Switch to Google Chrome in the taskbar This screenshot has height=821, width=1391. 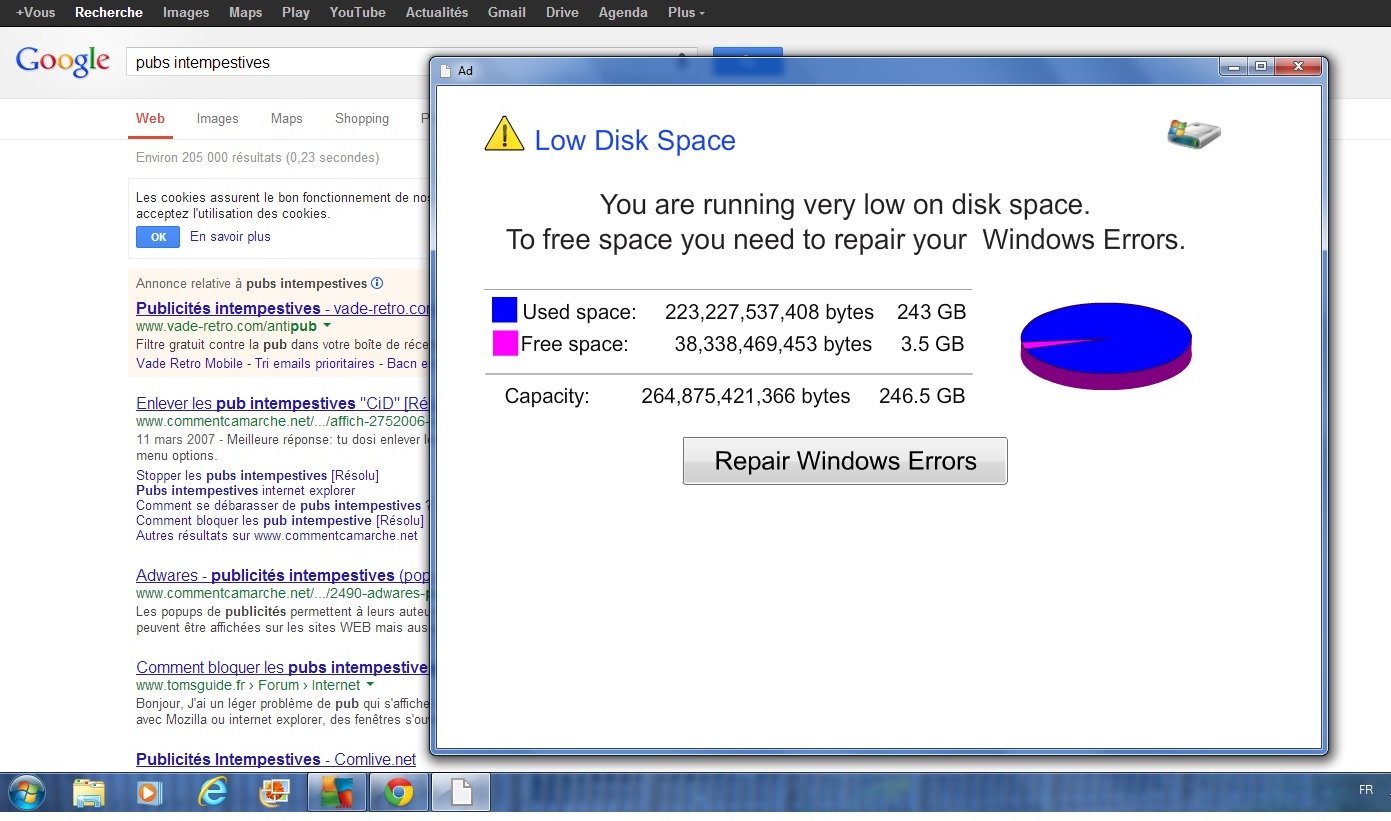pos(398,793)
